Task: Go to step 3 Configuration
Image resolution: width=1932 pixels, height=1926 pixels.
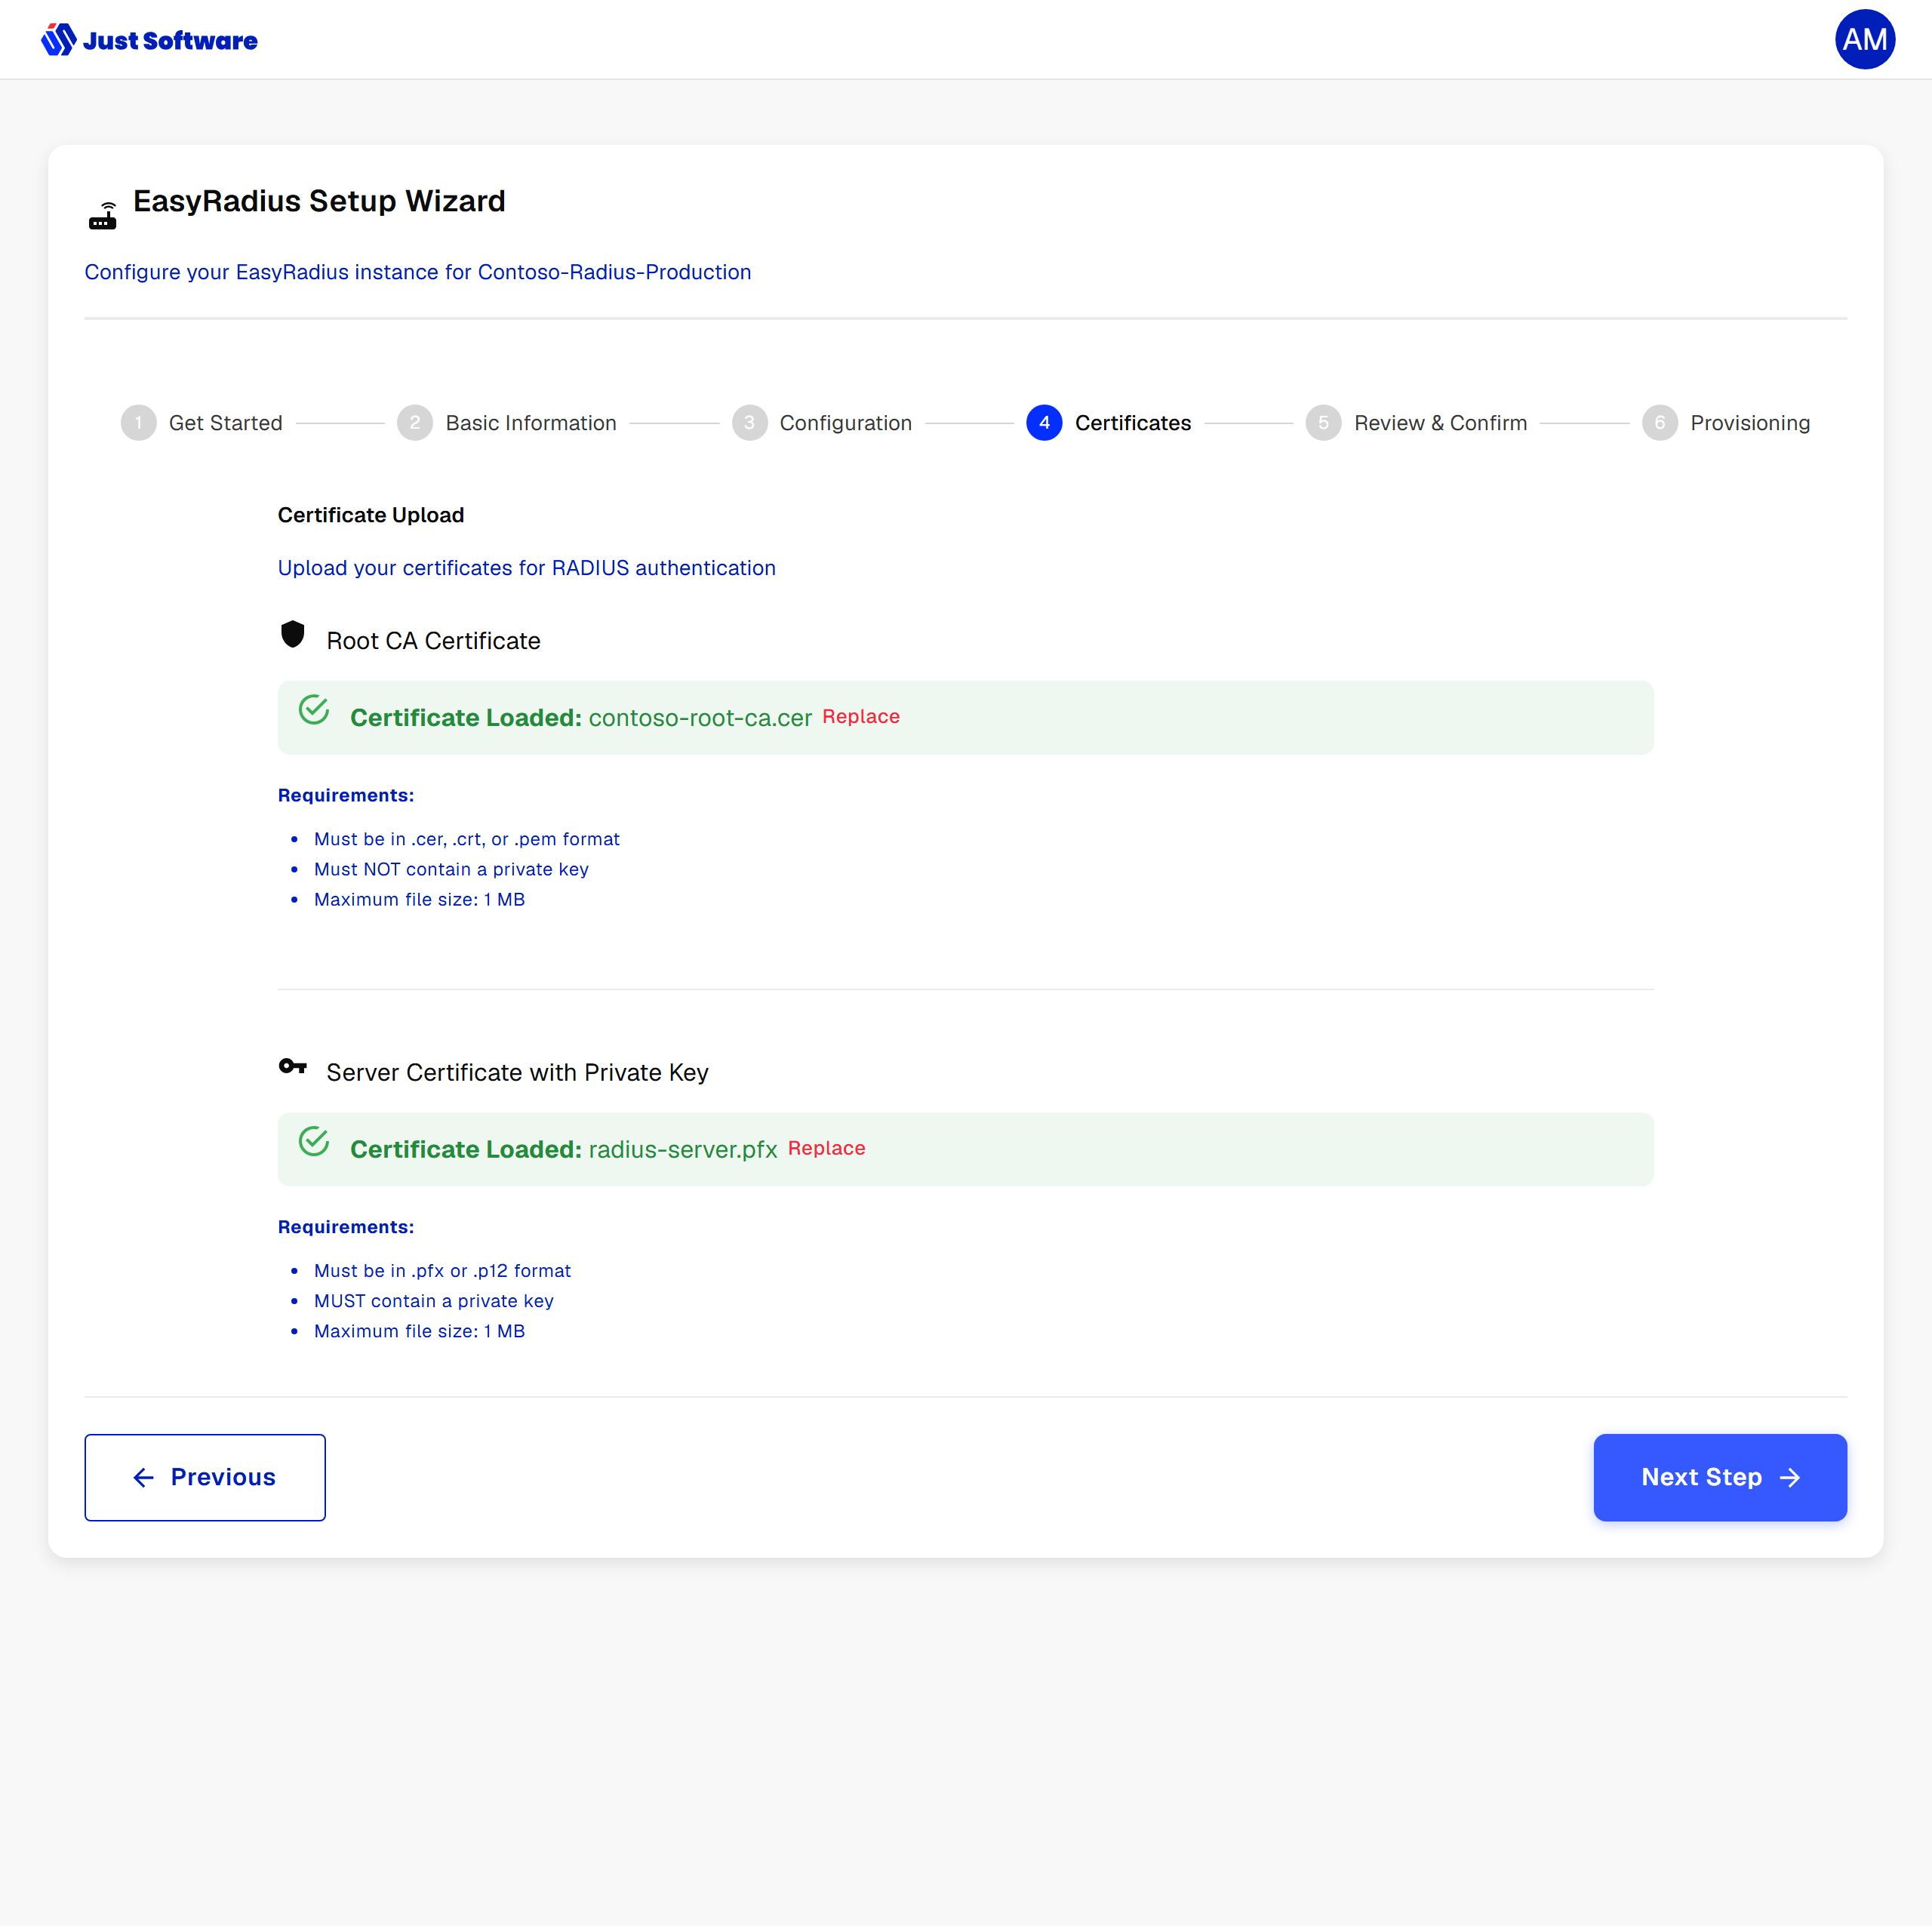Action: coord(822,423)
